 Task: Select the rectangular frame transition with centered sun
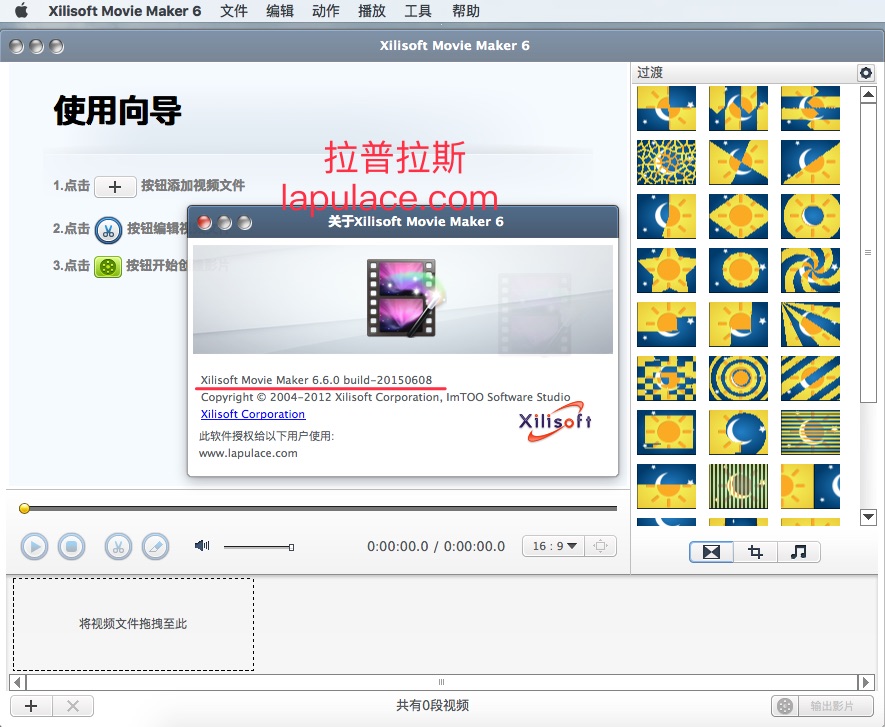point(667,432)
